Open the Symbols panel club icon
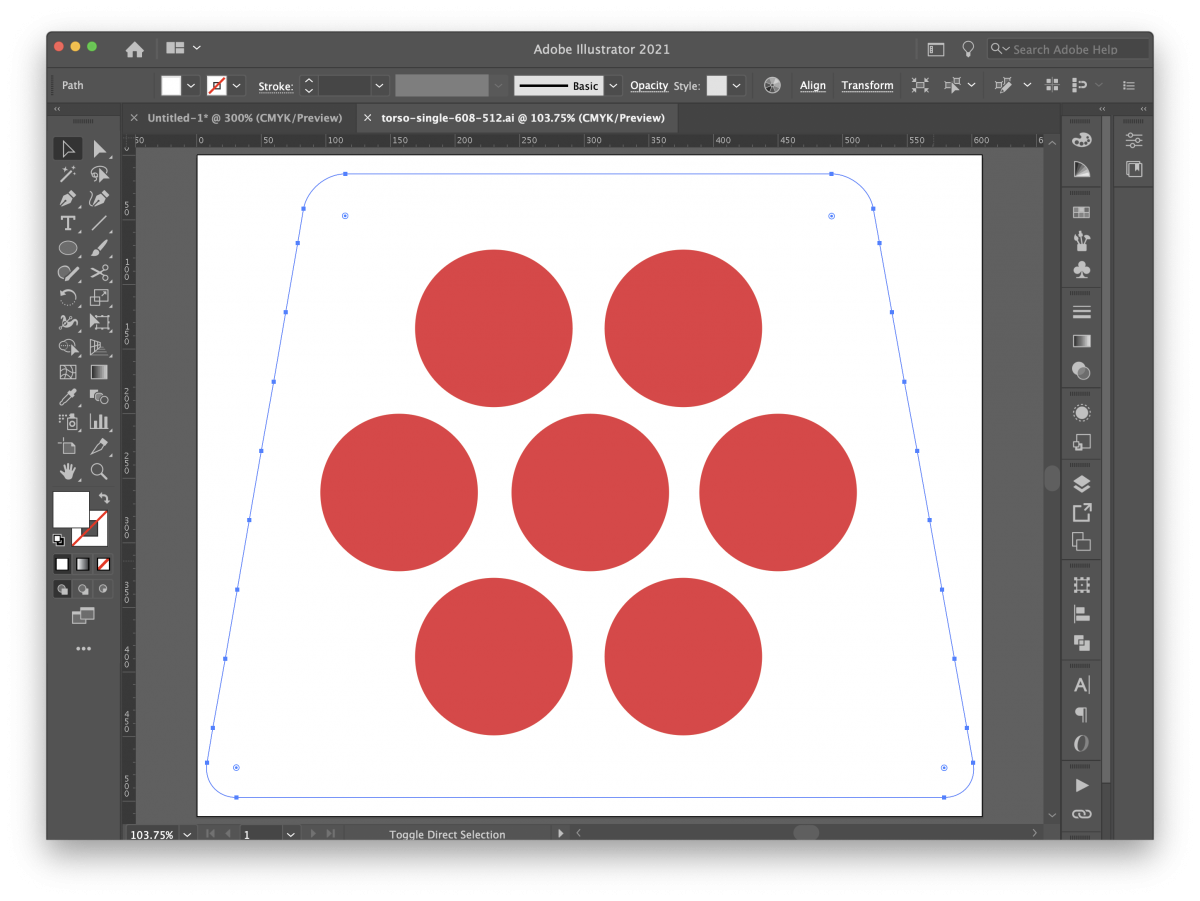The width and height of the screenshot is (1200, 901). click(1081, 269)
